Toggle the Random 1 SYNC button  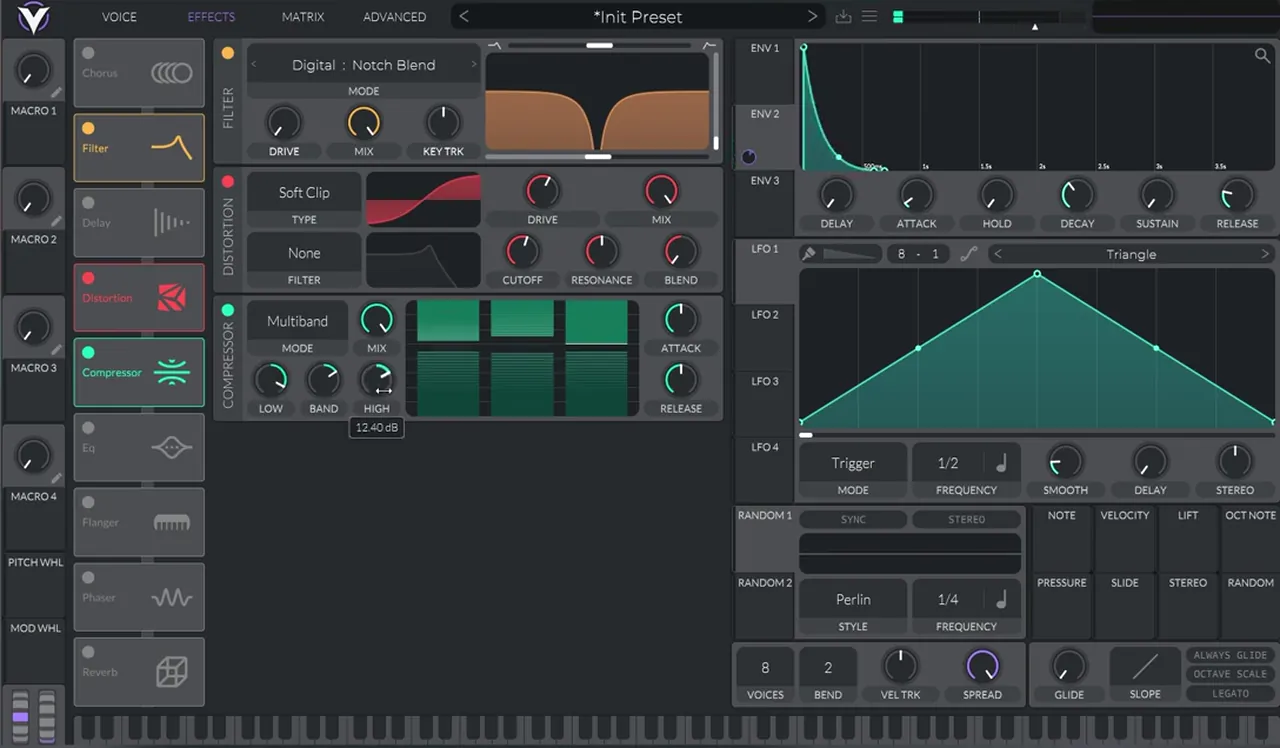853,519
